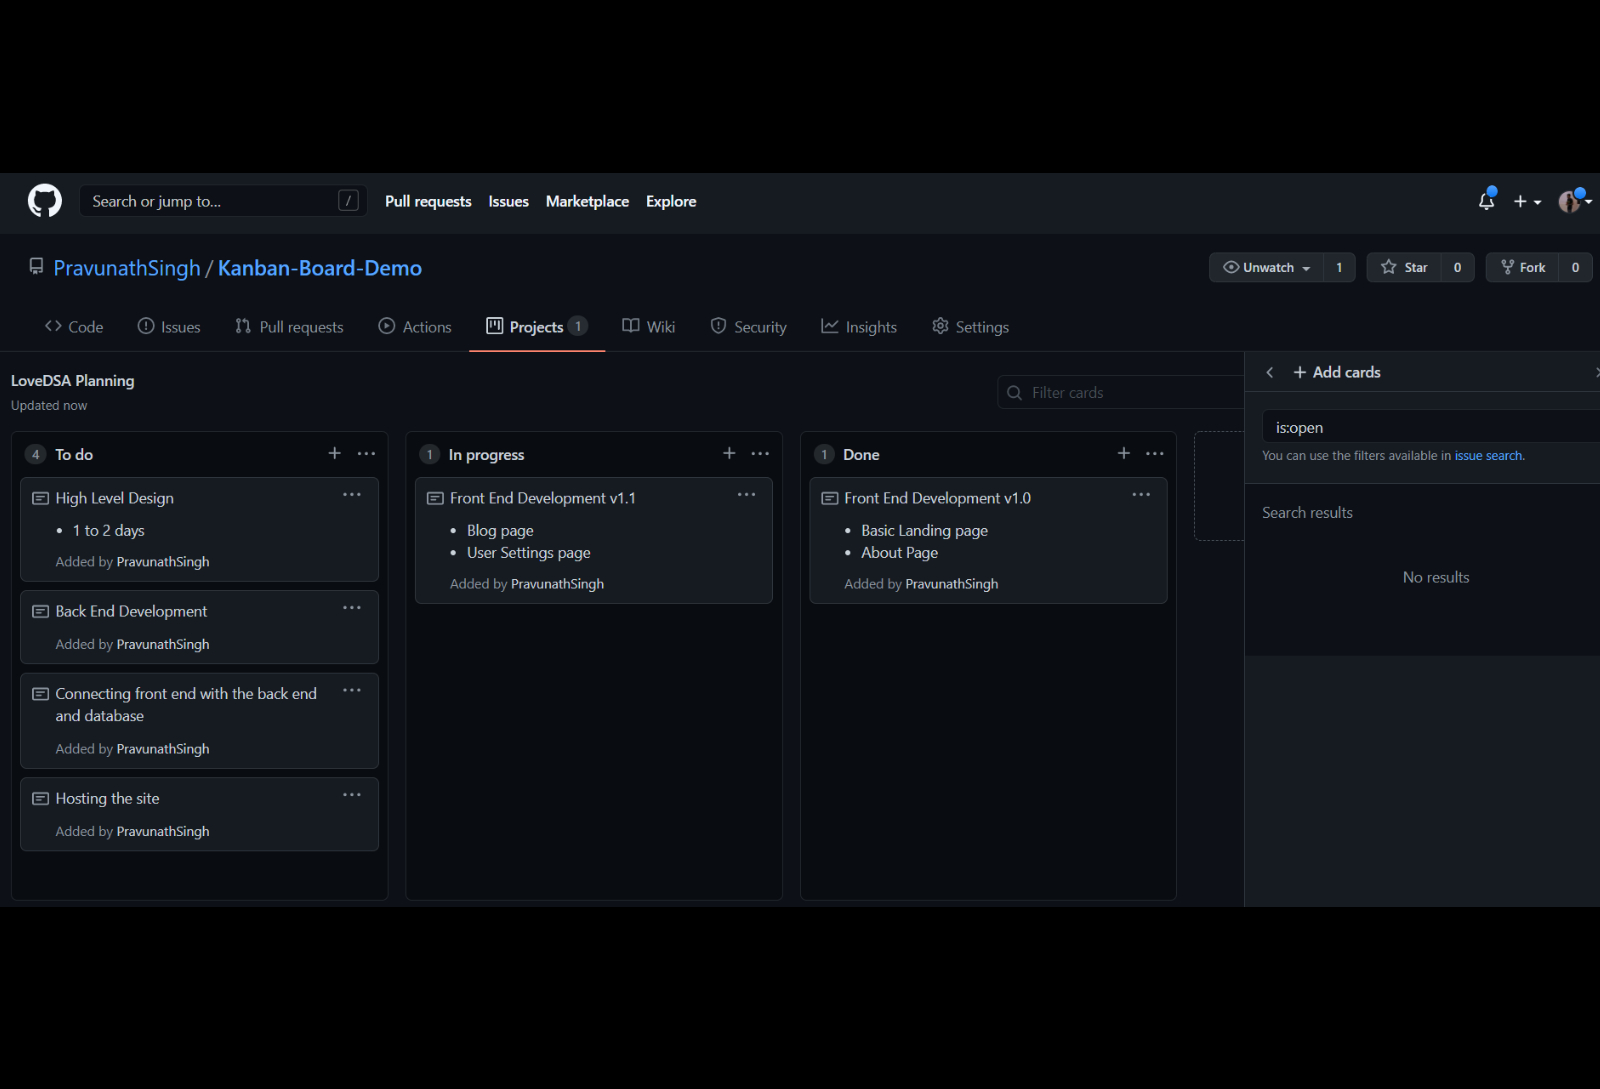Screen dimensions: 1600x1089
Task: Click the Hosting the site note icon
Action: pyautogui.click(x=40, y=798)
